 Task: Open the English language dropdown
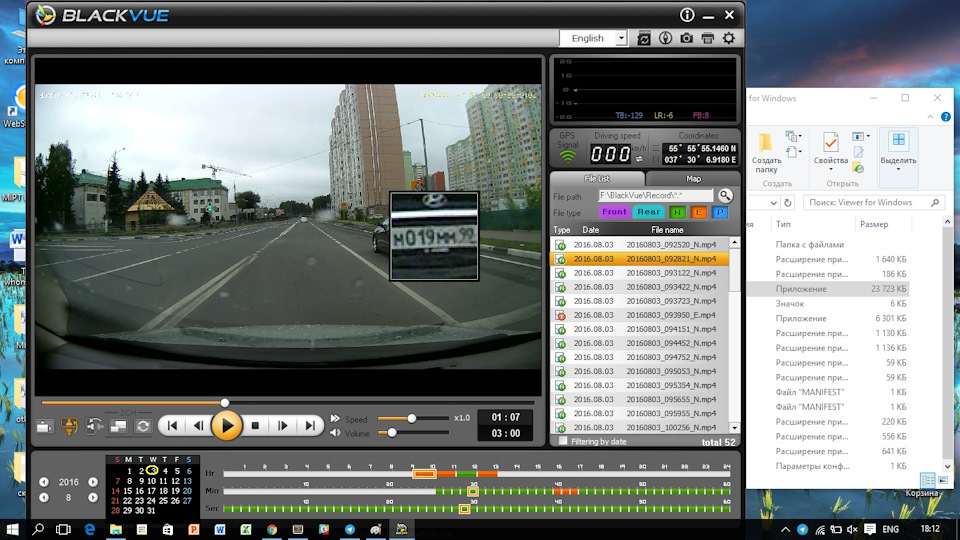click(x=621, y=38)
